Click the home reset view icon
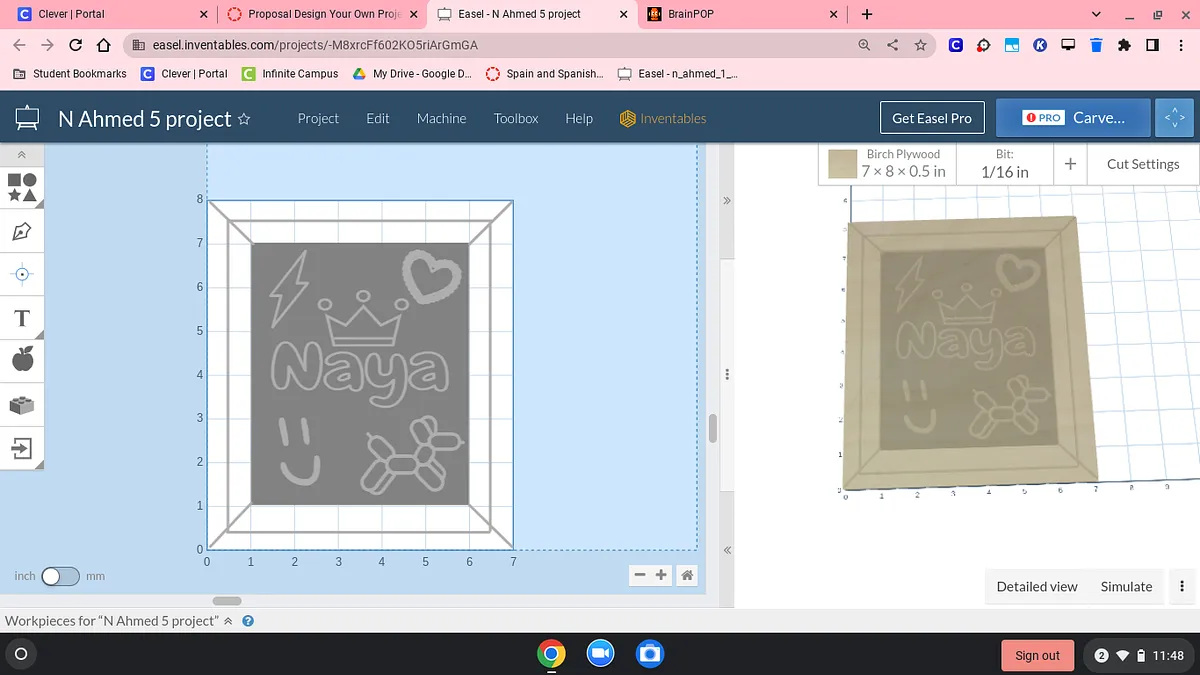The width and height of the screenshot is (1200, 675). (687, 575)
